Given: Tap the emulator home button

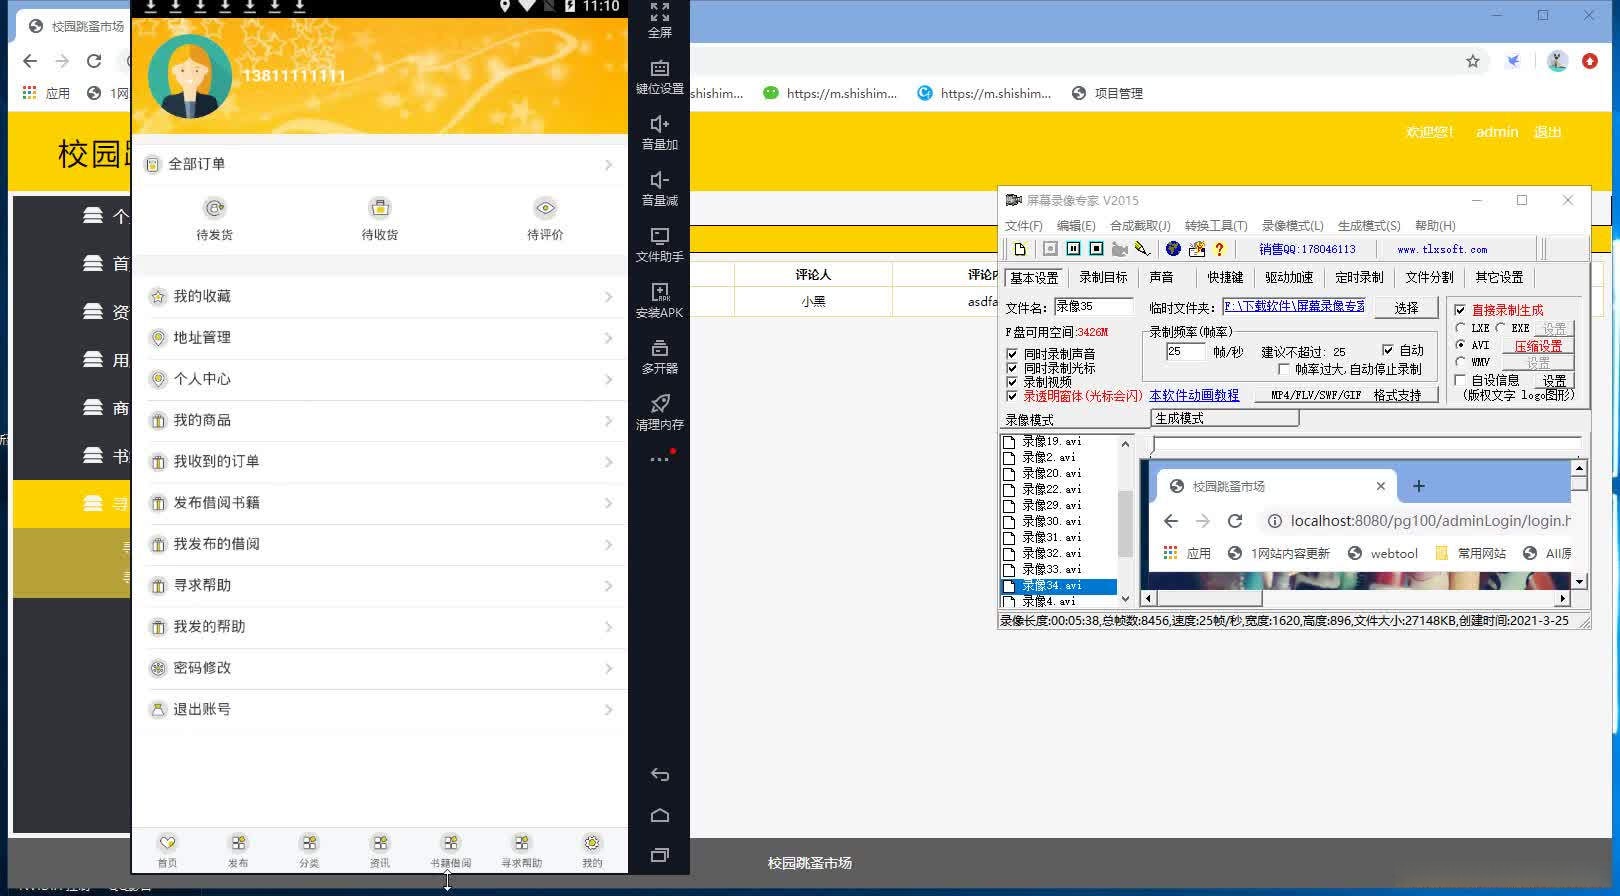Looking at the screenshot, I should pyautogui.click(x=660, y=815).
